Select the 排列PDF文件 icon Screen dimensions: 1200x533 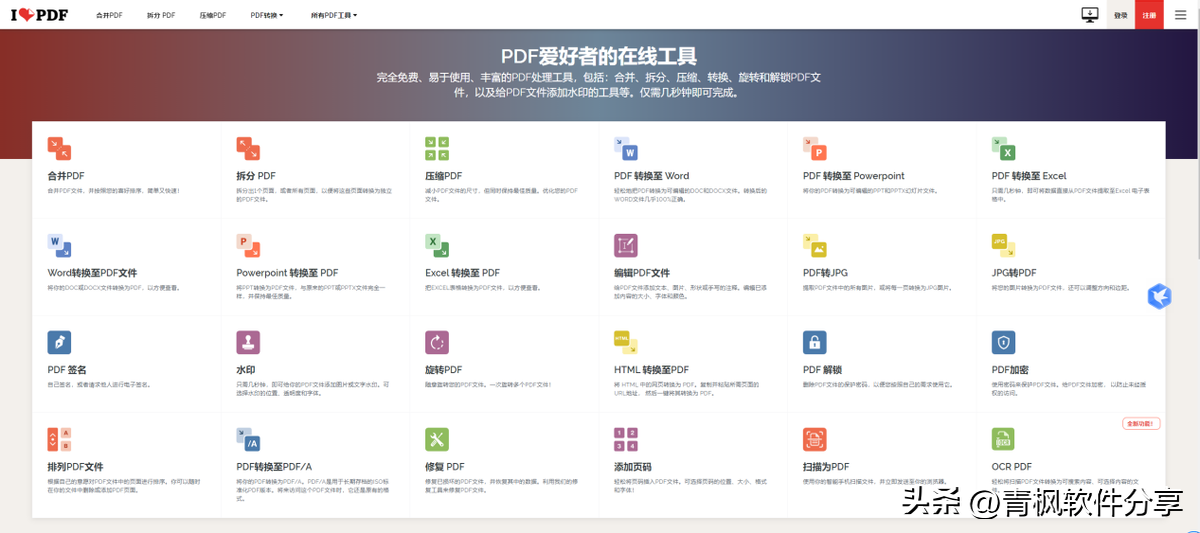pos(59,439)
